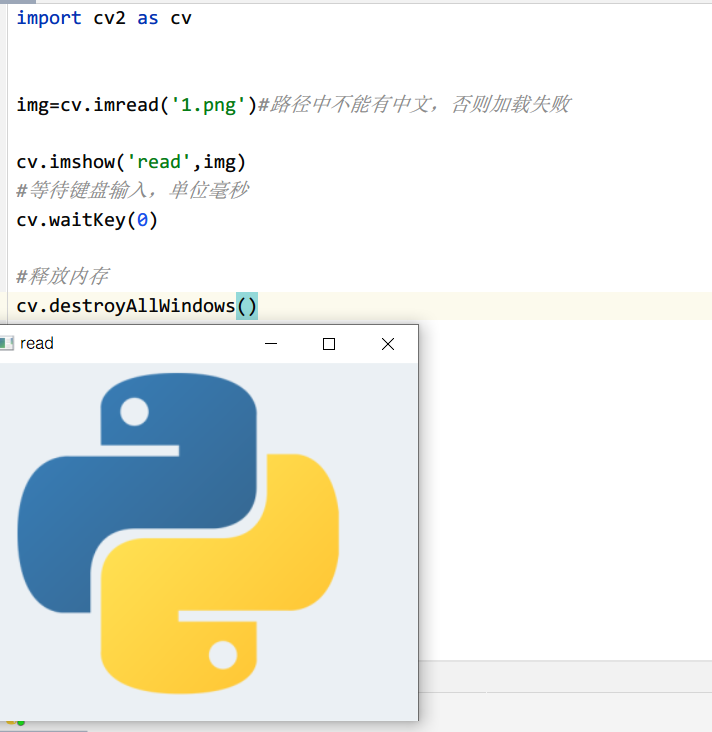
Task: Click the 'read' window title text
Action: pyautogui.click(x=37, y=344)
